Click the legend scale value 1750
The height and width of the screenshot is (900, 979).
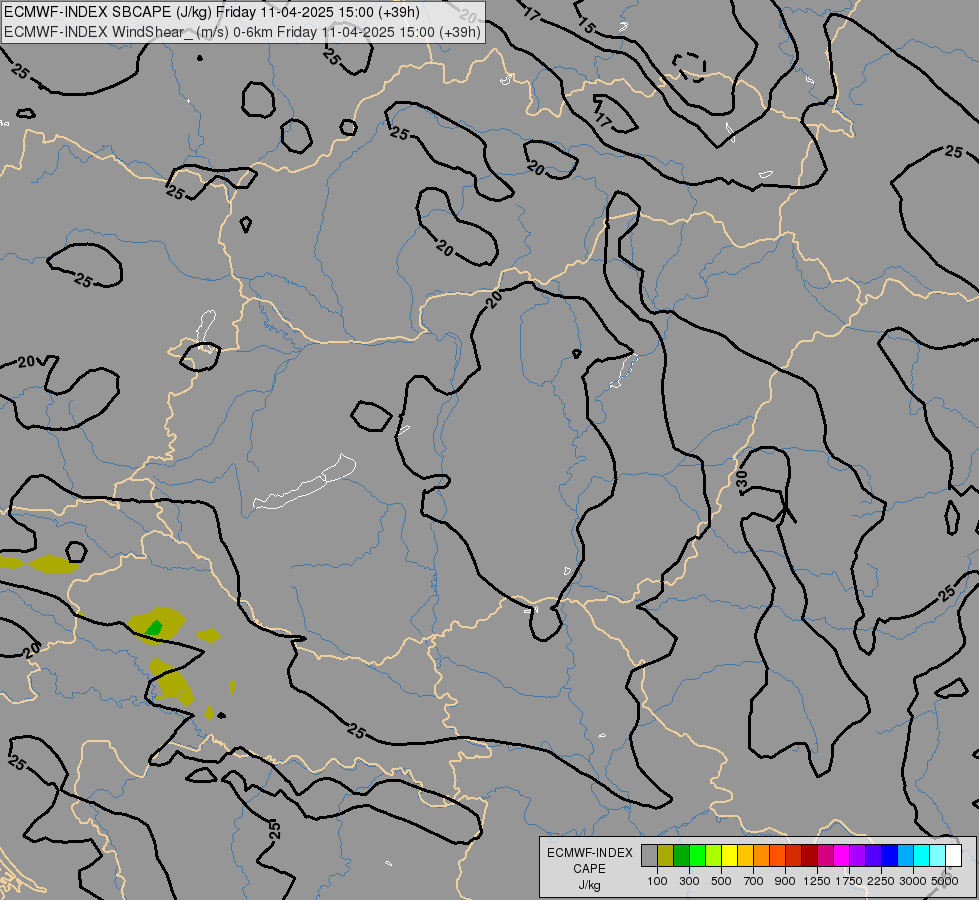pos(849,881)
